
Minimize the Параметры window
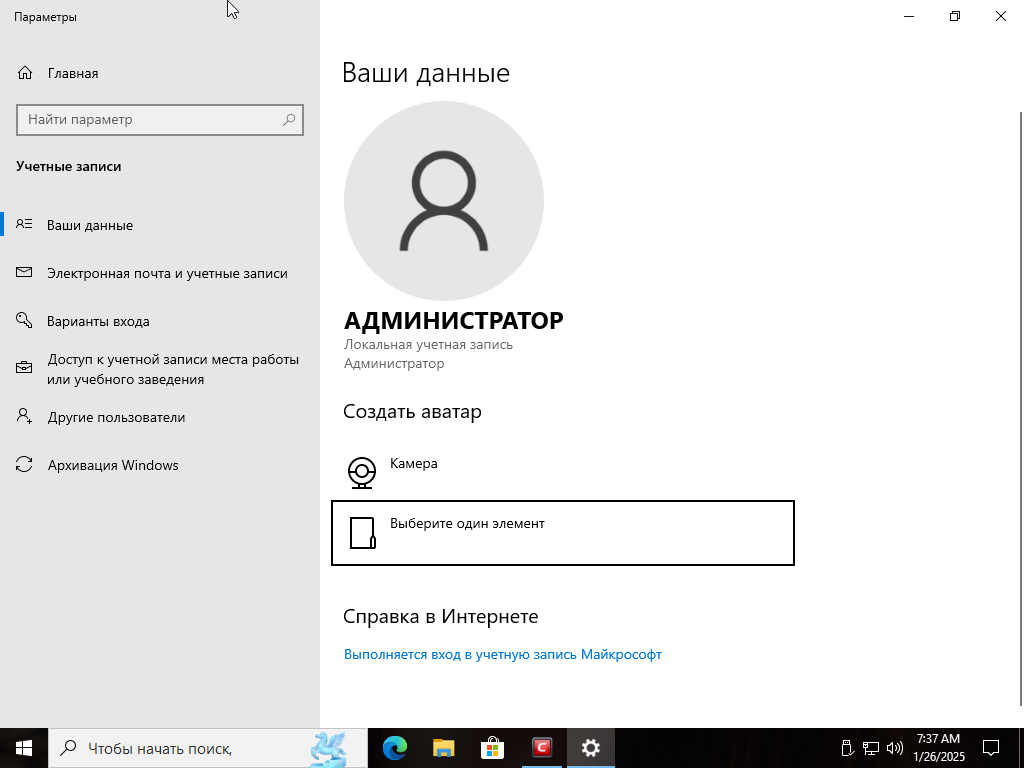point(909,16)
